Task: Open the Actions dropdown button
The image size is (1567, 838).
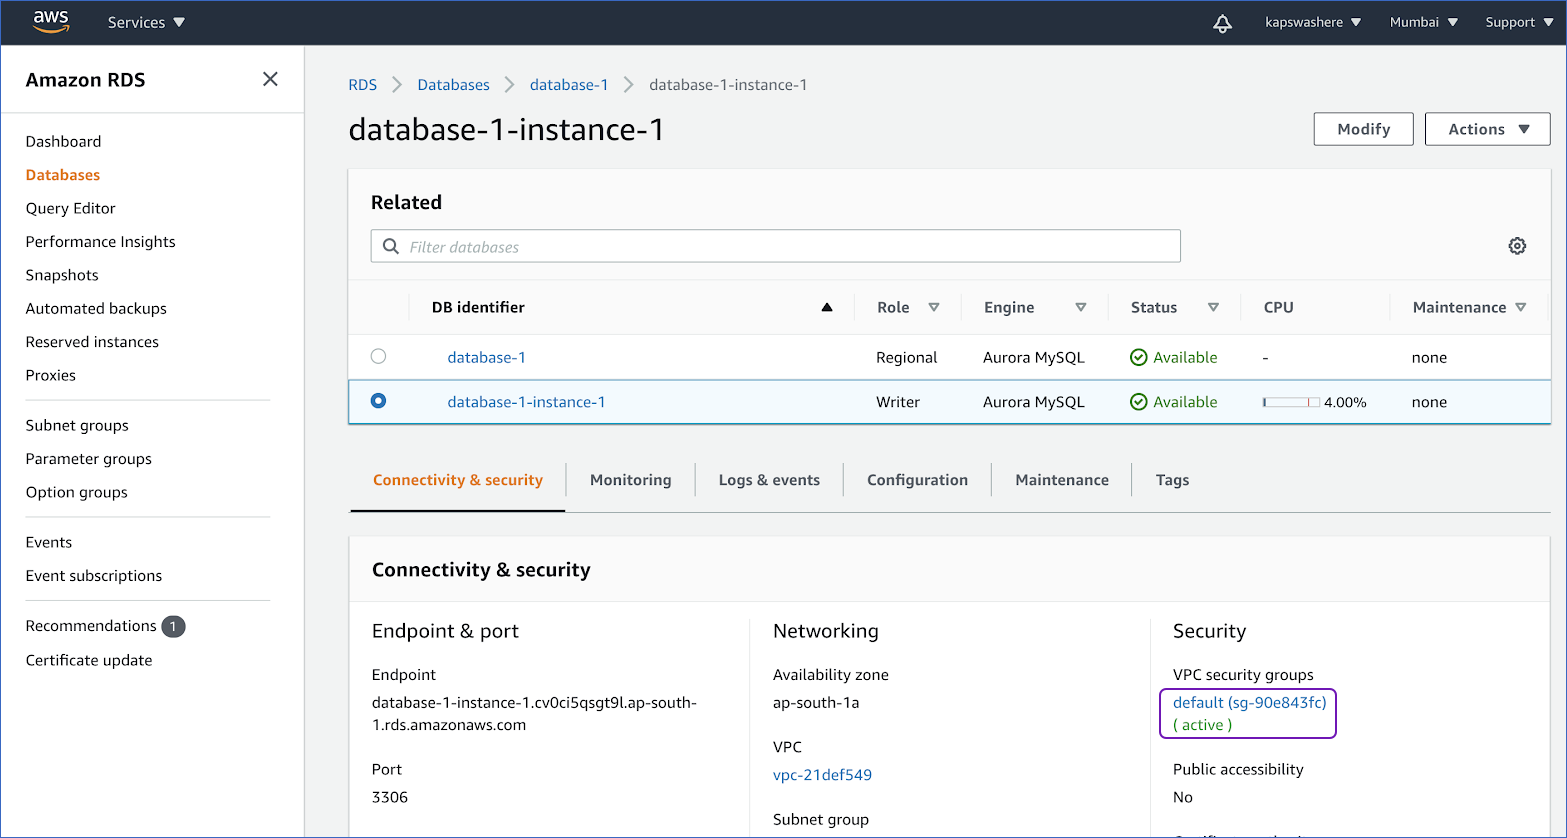Action: [x=1487, y=129]
